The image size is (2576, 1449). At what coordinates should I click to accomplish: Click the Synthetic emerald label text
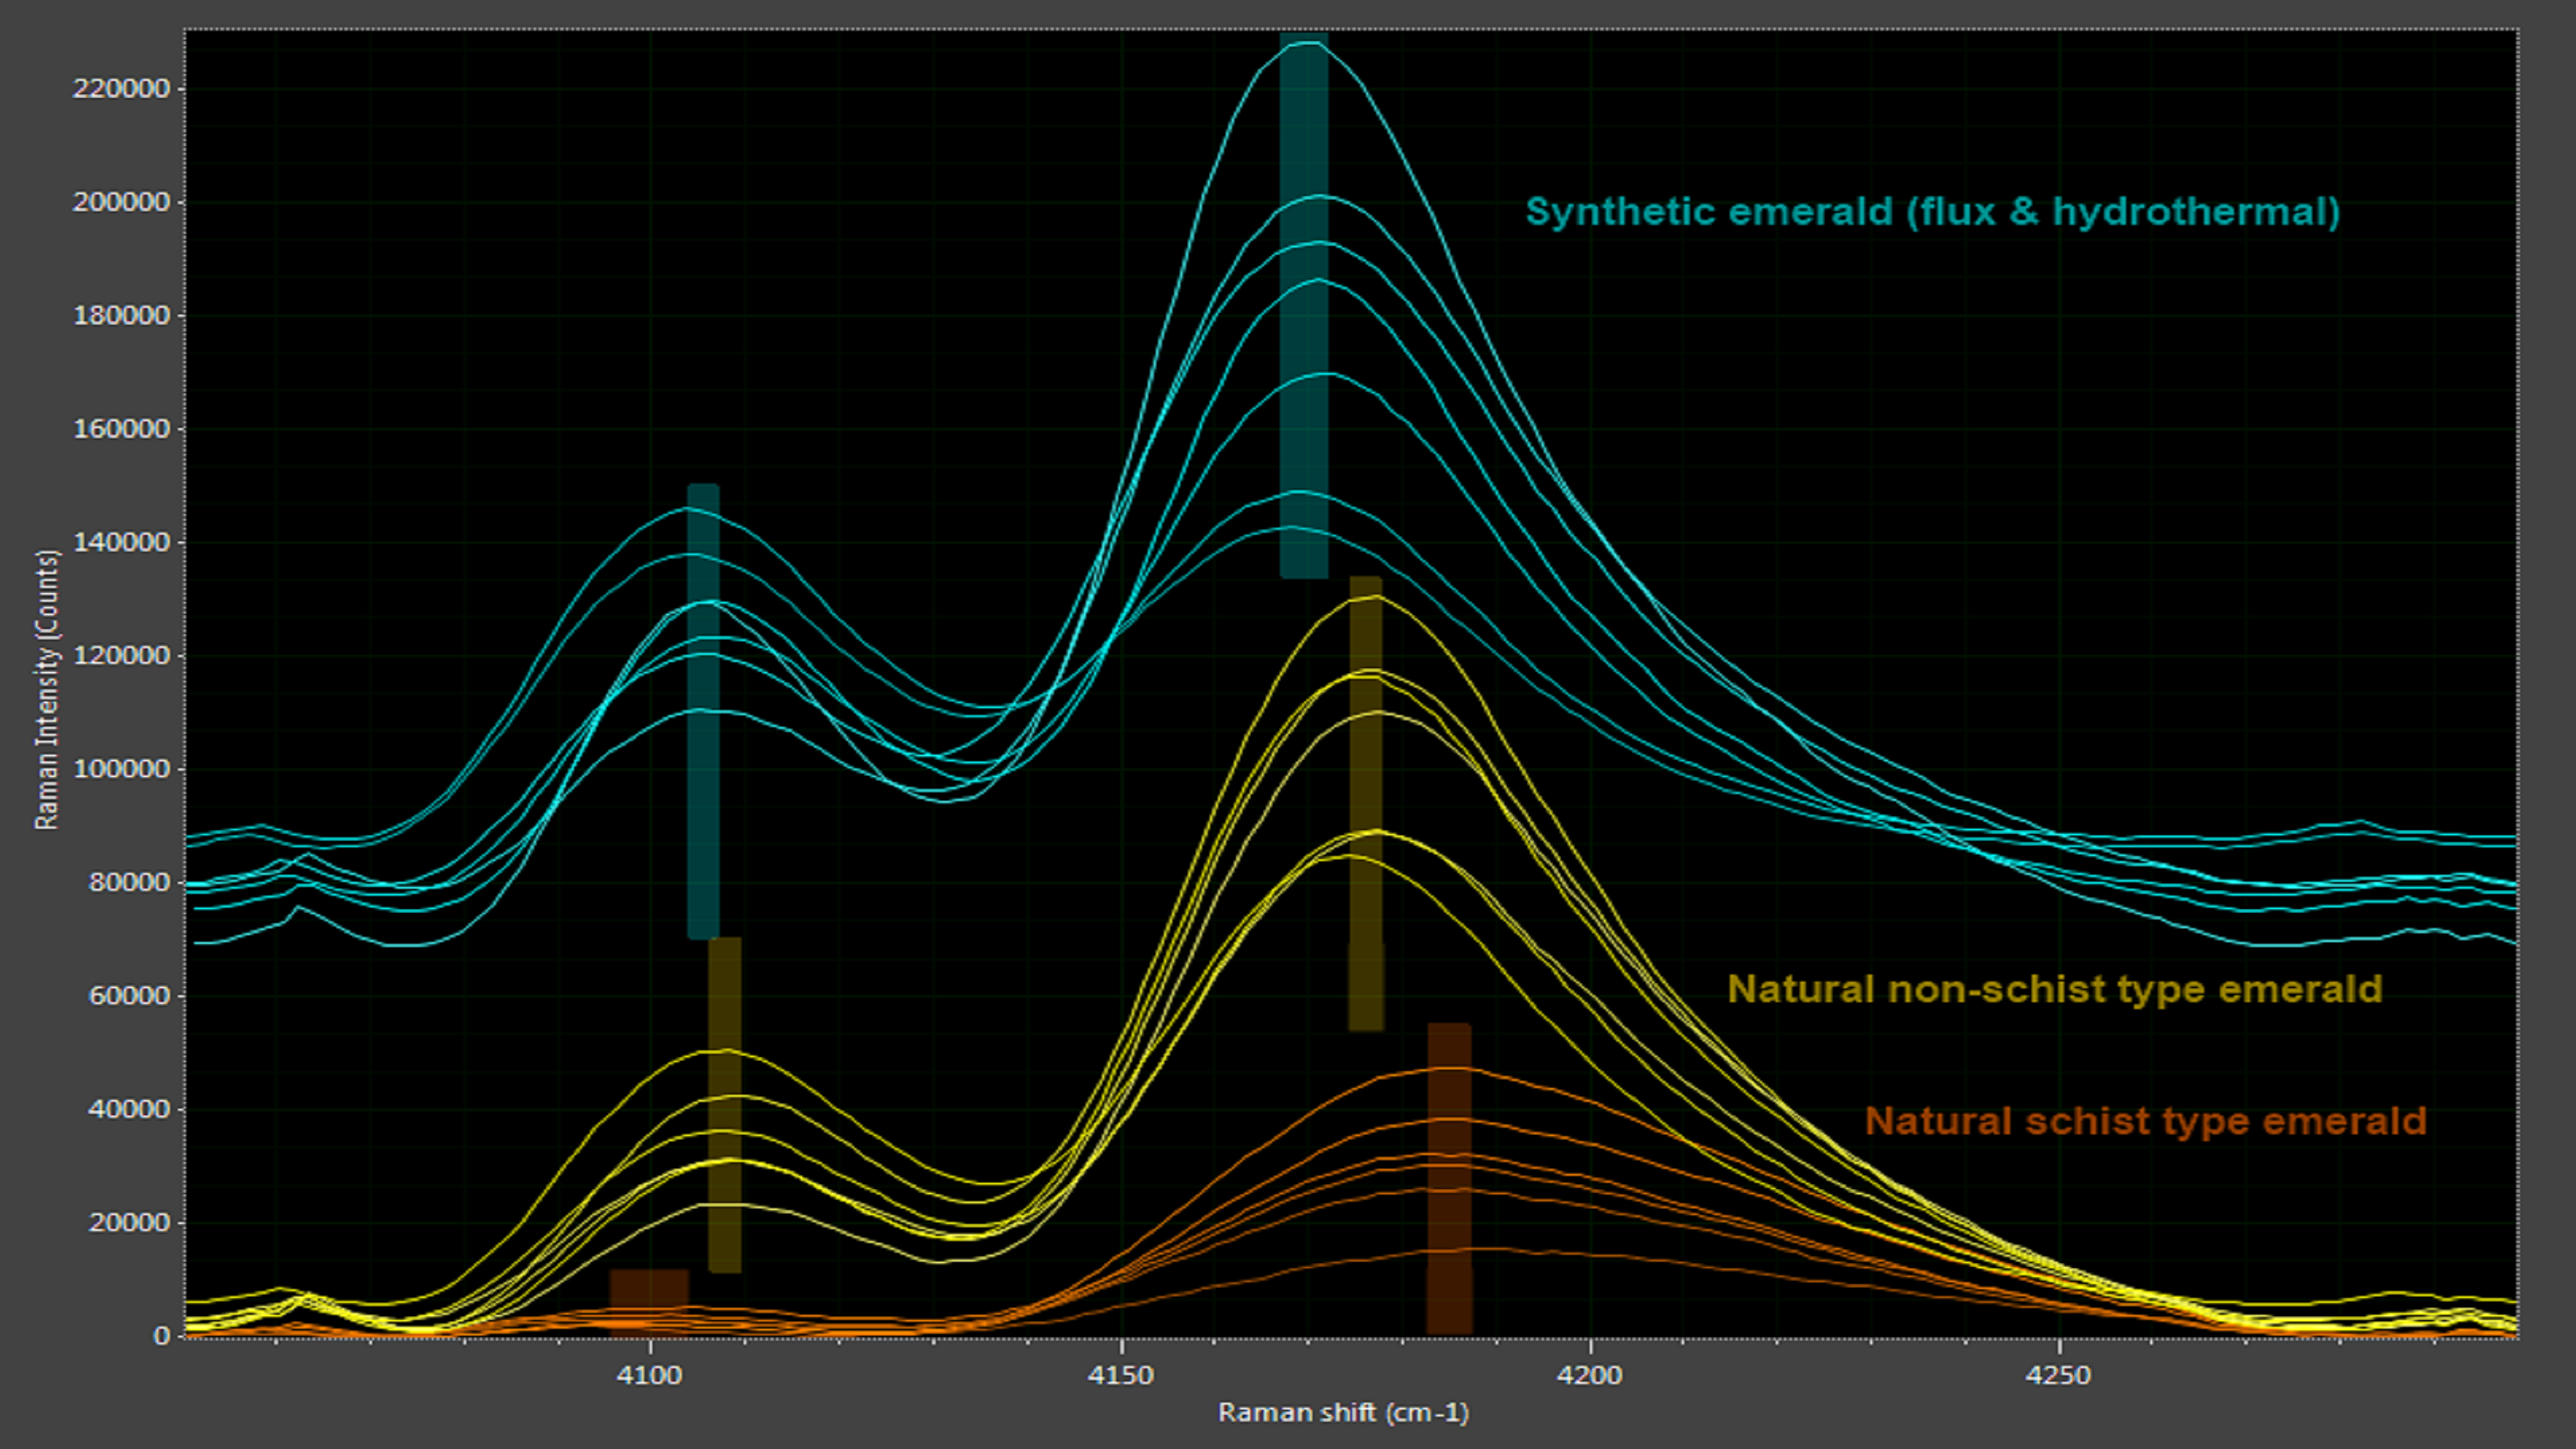click(x=1932, y=212)
